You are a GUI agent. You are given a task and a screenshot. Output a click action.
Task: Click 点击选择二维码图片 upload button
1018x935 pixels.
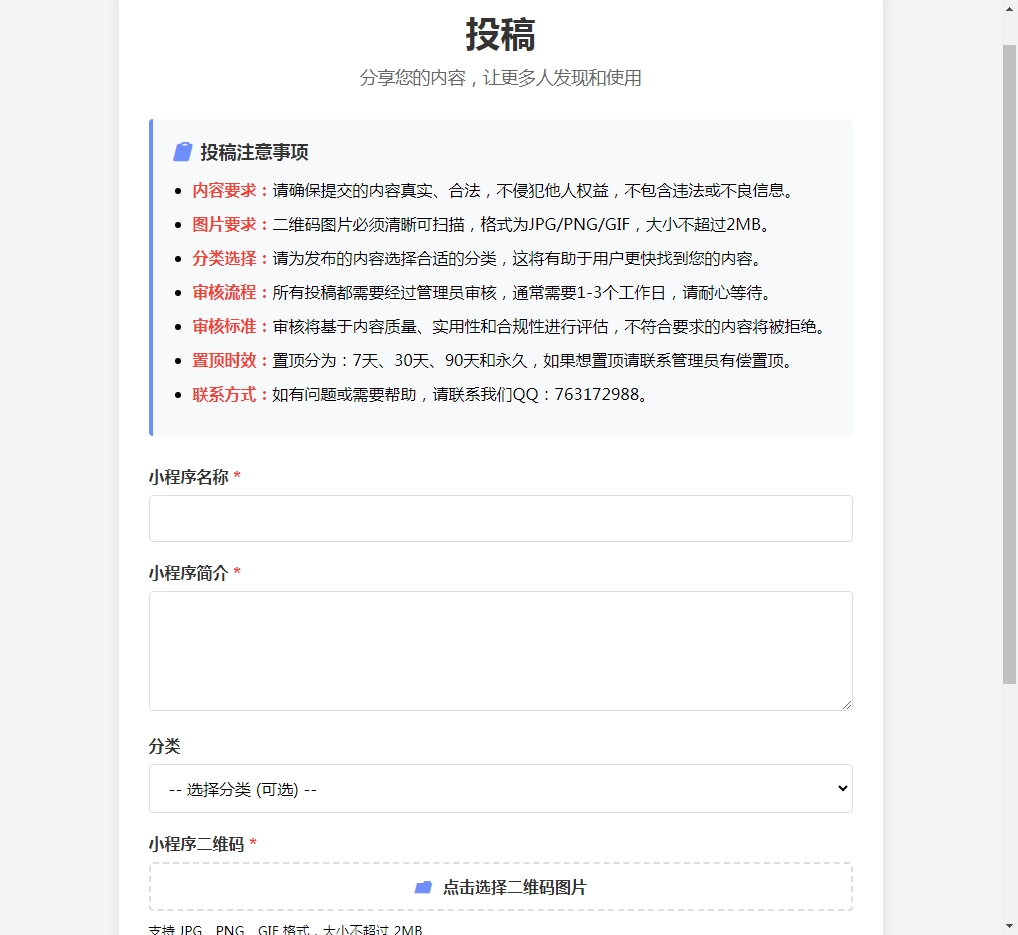[x=500, y=885]
